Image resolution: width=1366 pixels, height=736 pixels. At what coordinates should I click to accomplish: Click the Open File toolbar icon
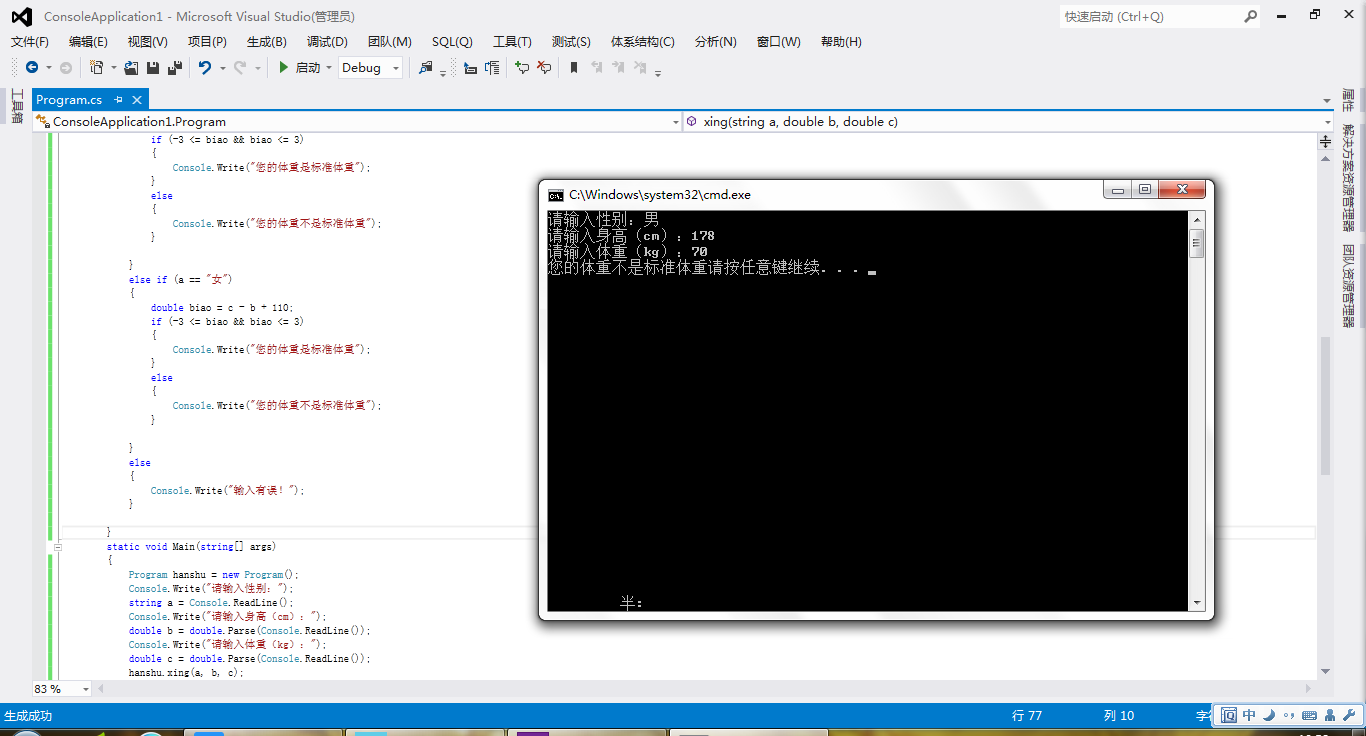[x=131, y=68]
